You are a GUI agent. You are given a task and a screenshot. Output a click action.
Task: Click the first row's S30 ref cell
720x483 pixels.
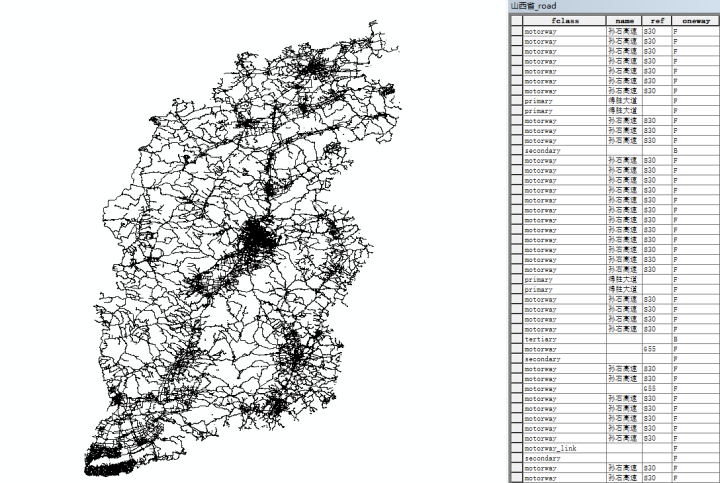(657, 31)
